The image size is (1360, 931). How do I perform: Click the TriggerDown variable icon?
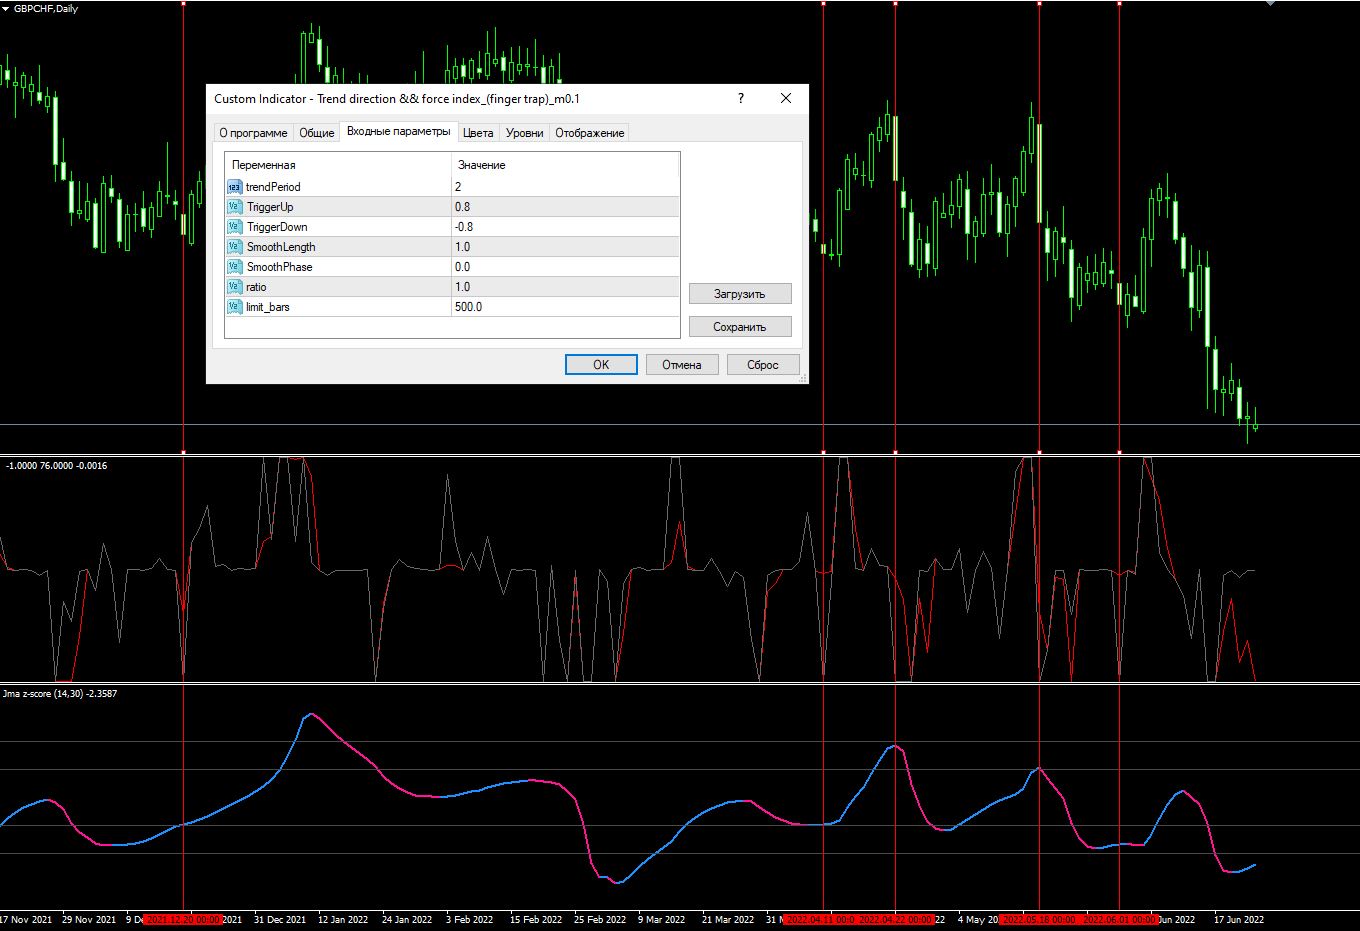tap(235, 227)
